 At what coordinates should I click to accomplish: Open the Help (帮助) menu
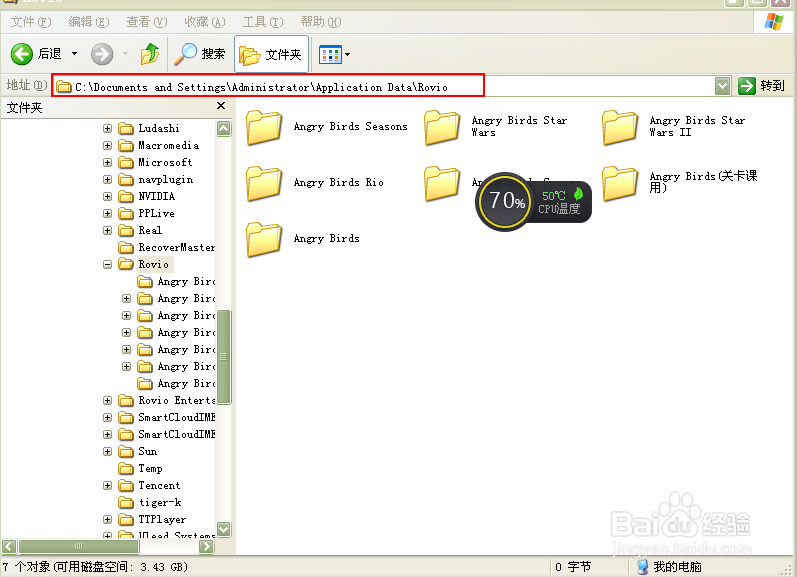click(320, 22)
